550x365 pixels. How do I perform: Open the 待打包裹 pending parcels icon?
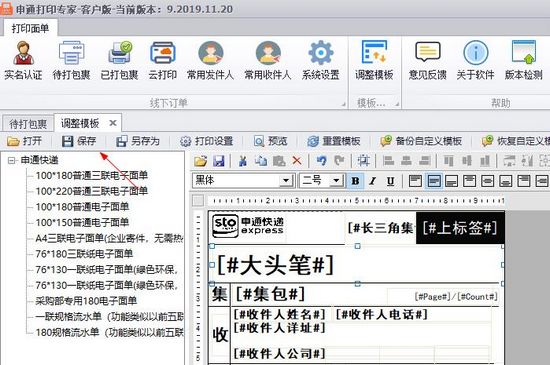click(71, 60)
